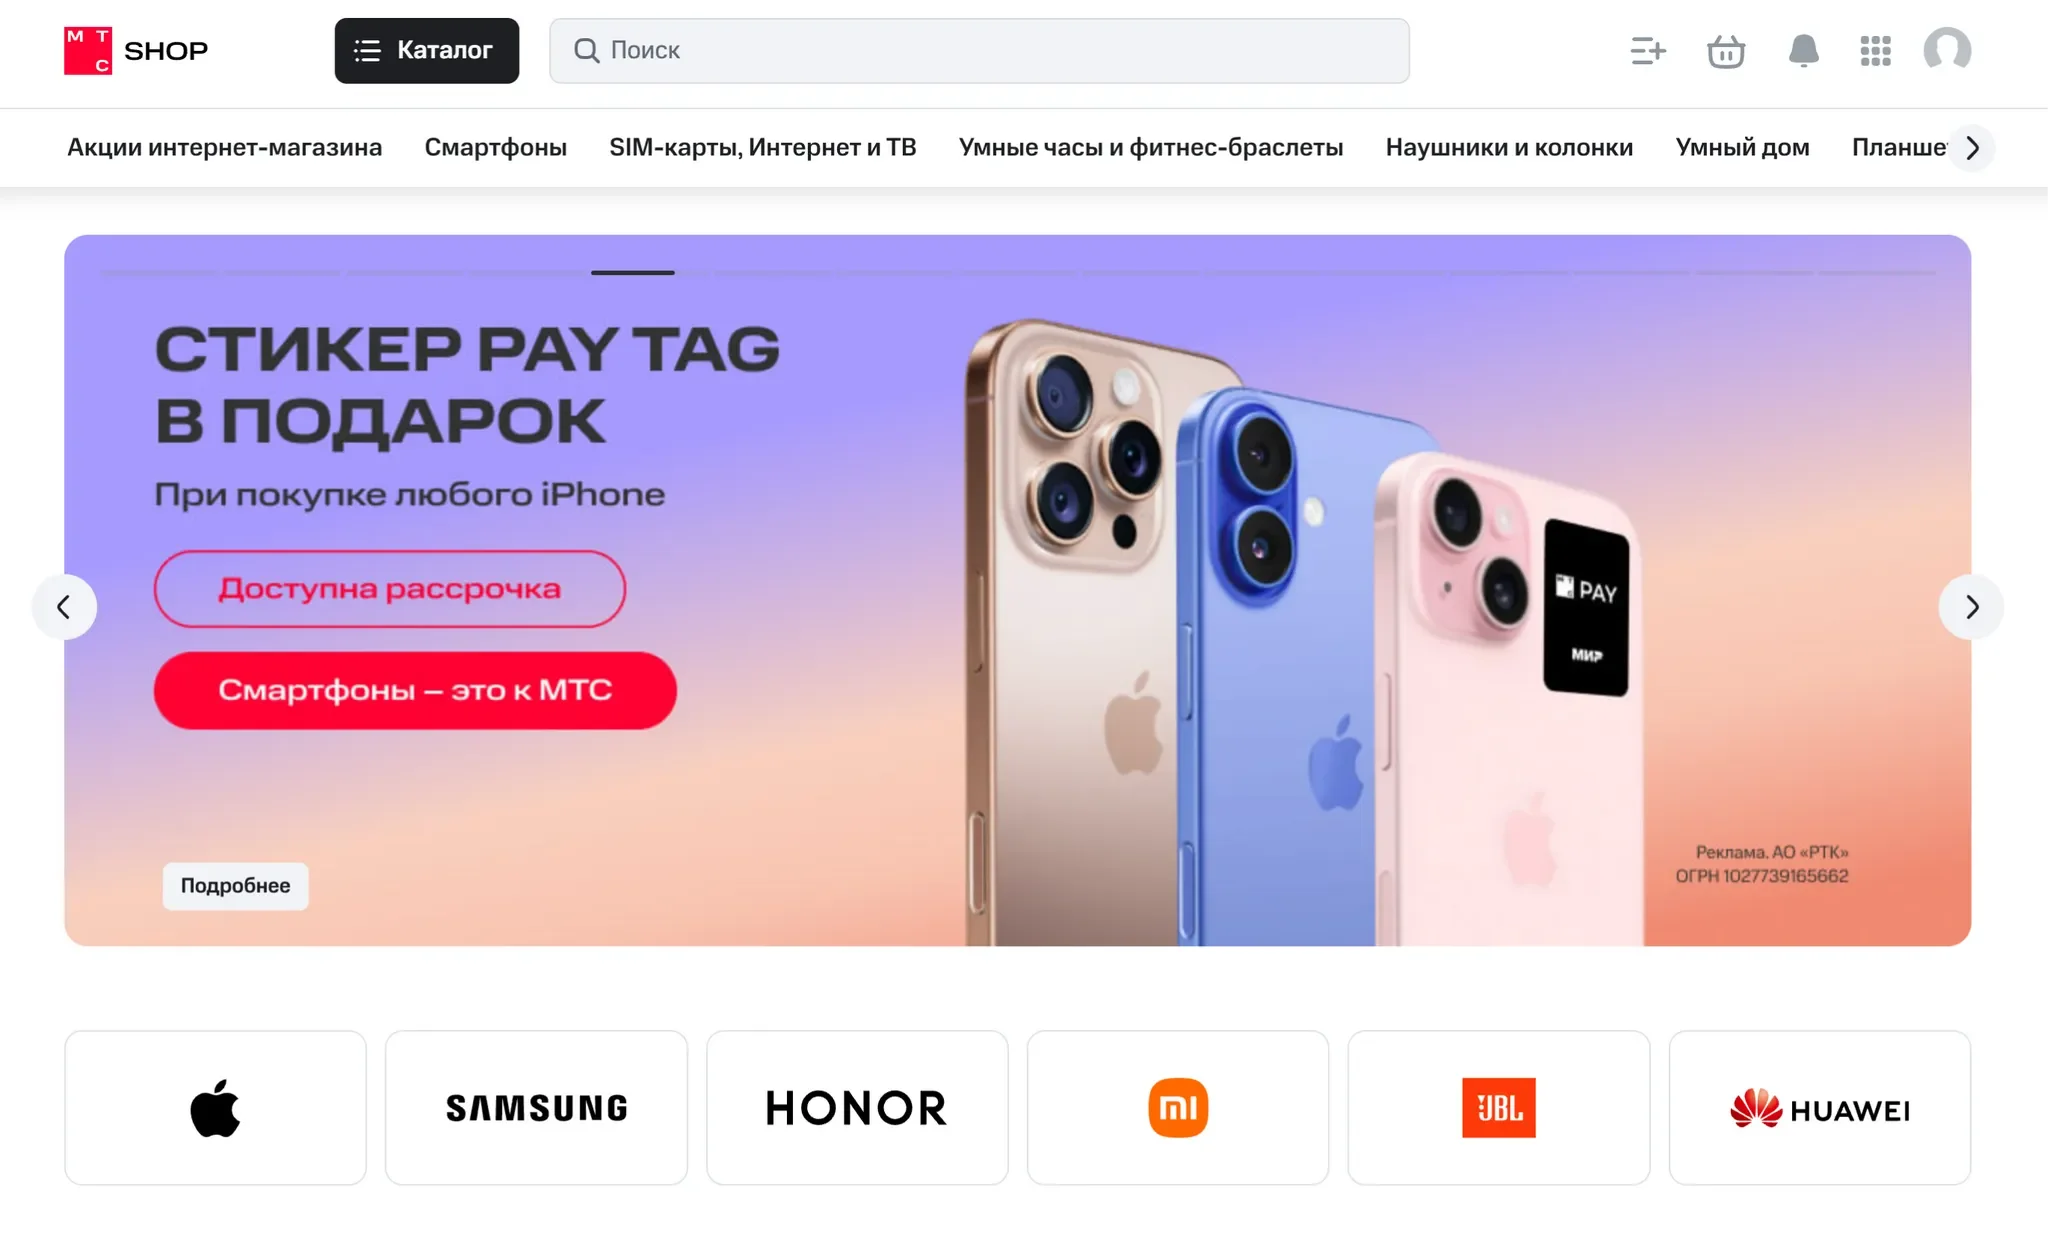The height and width of the screenshot is (1237, 2048).
Task: Go to the MTS Shop logo home
Action: (x=136, y=50)
